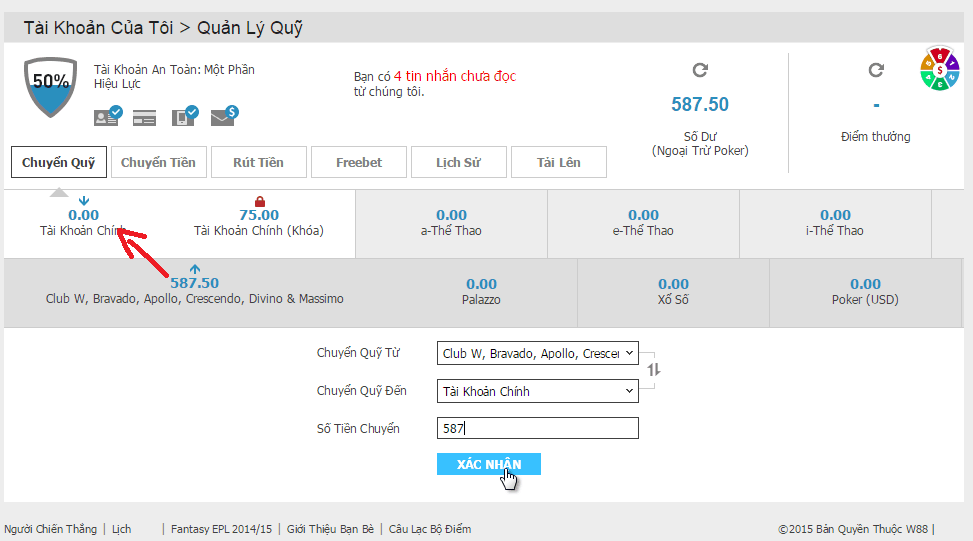This screenshot has width=973, height=541.
Task: Click the Số Tiền Chuyển amount field
Action: click(x=537, y=428)
